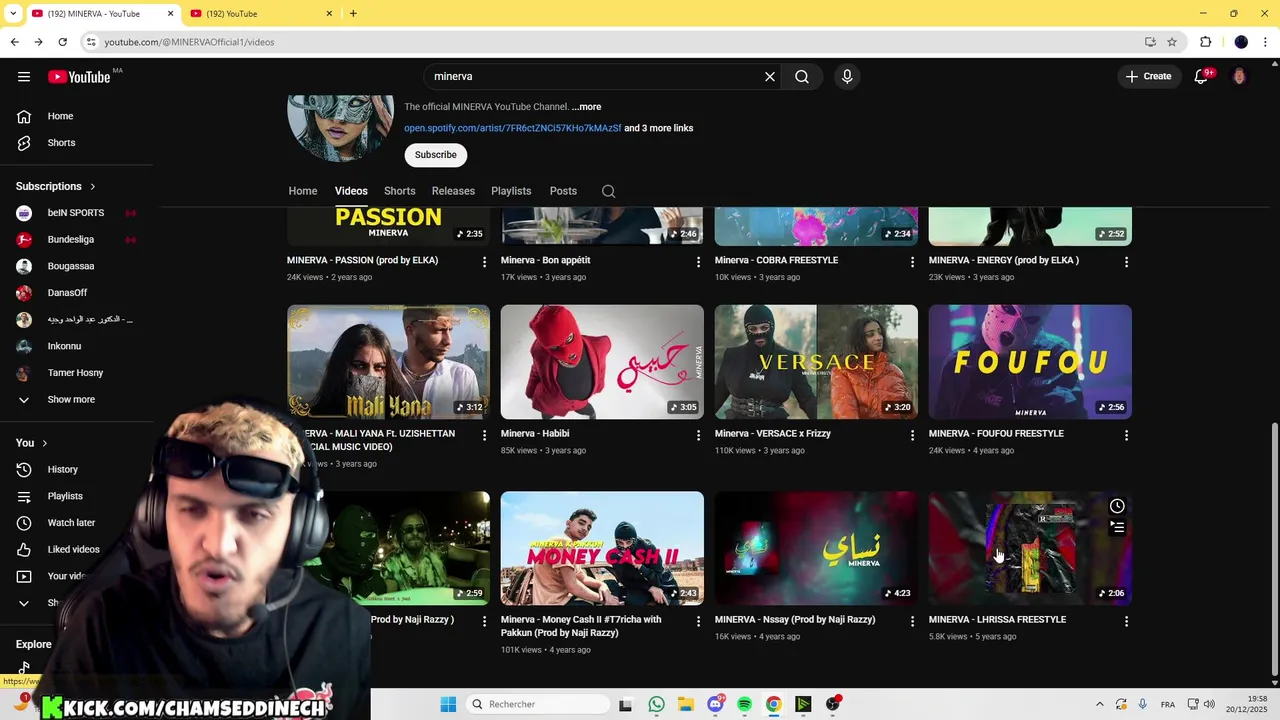This screenshot has width=1280, height=720.
Task: Open options for ENERGY (prod by ELKA)
Action: click(1126, 262)
